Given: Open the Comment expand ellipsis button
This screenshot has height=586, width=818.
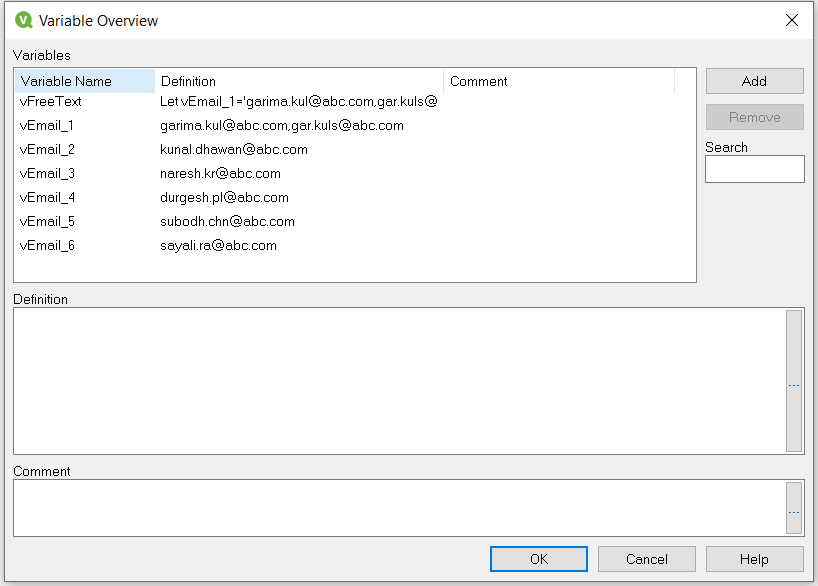Looking at the screenshot, I should click(x=794, y=511).
